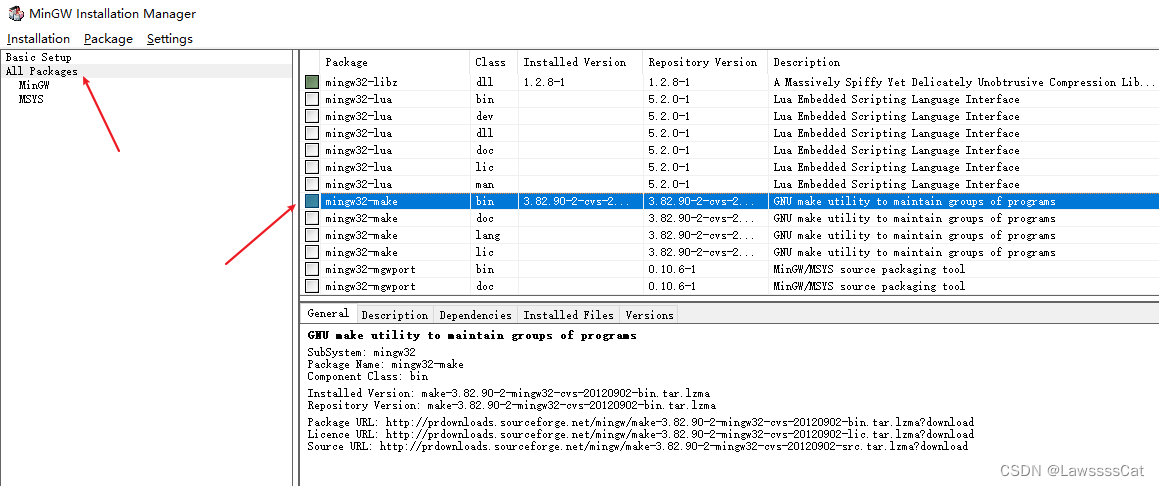
Task: Select All Packages in the left tree
Action: click(x=41, y=71)
